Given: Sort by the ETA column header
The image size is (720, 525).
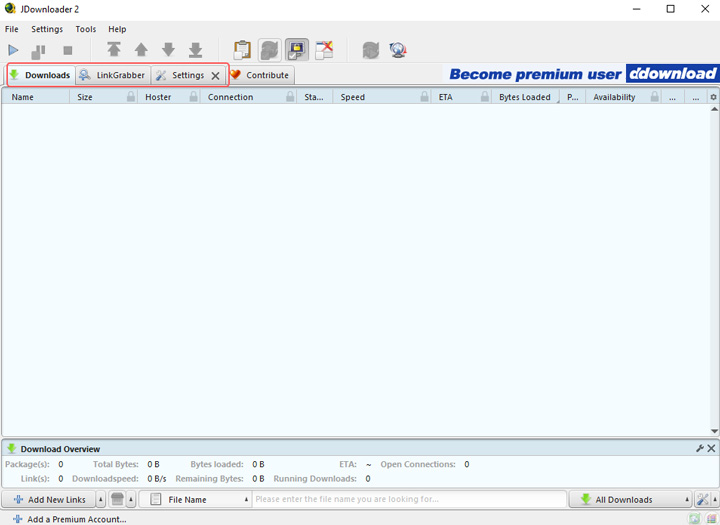Looking at the screenshot, I should tap(445, 97).
